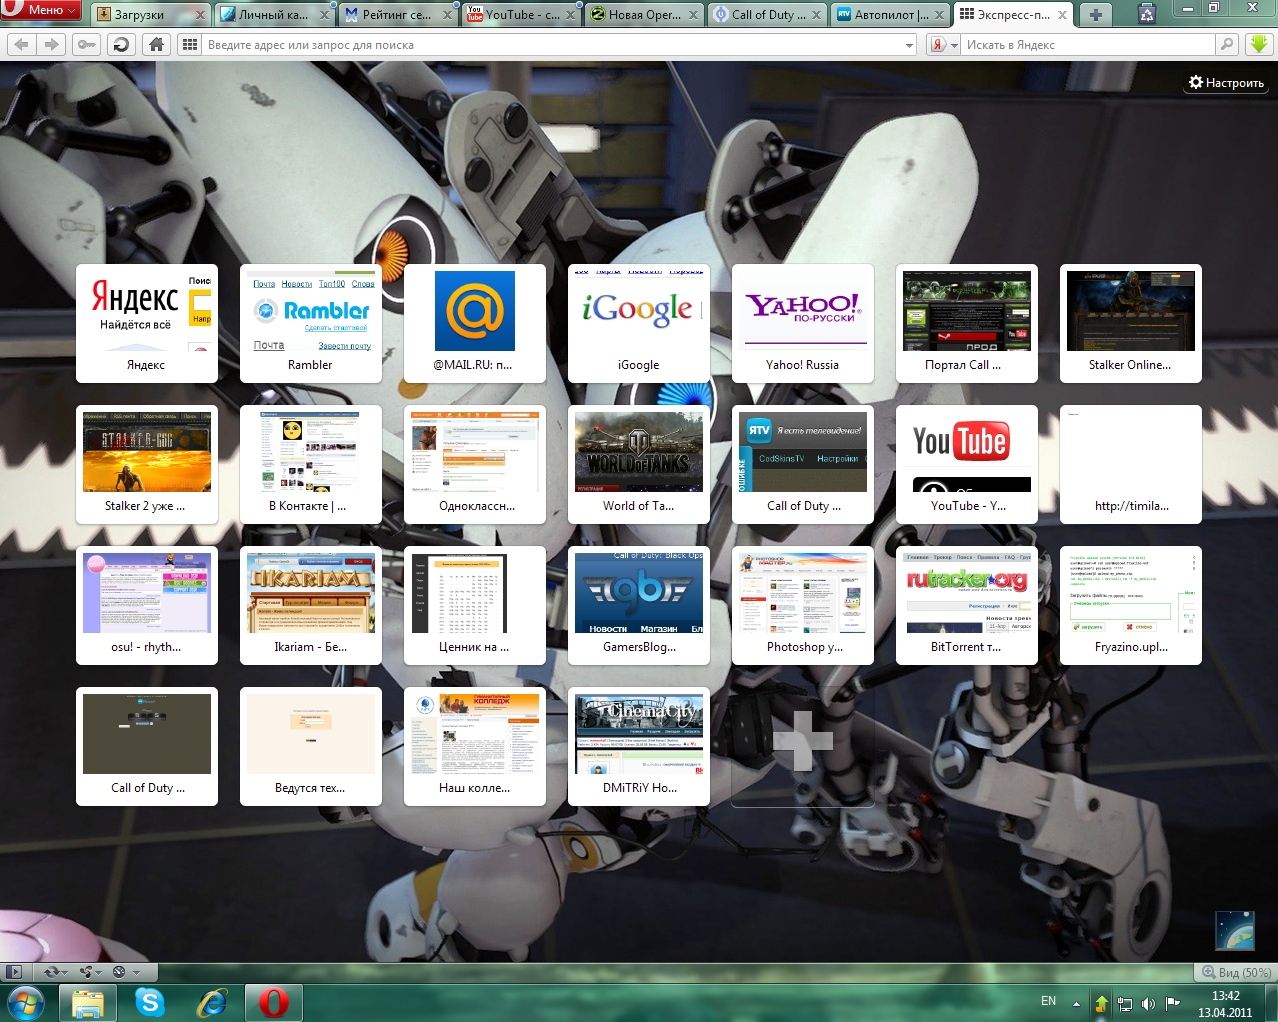Click the Speed Dial grid icon
1278x1022 pixels.
click(x=189, y=44)
